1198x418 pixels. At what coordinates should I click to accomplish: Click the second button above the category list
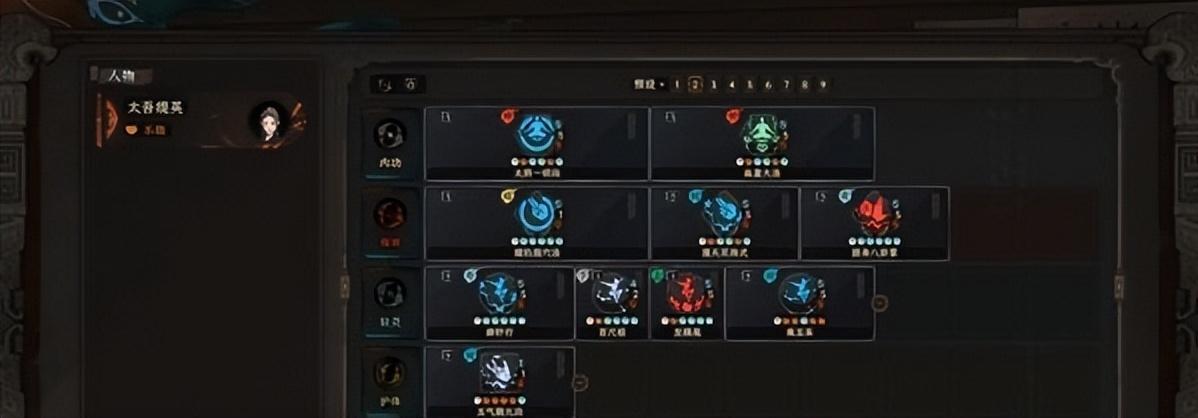point(410,85)
